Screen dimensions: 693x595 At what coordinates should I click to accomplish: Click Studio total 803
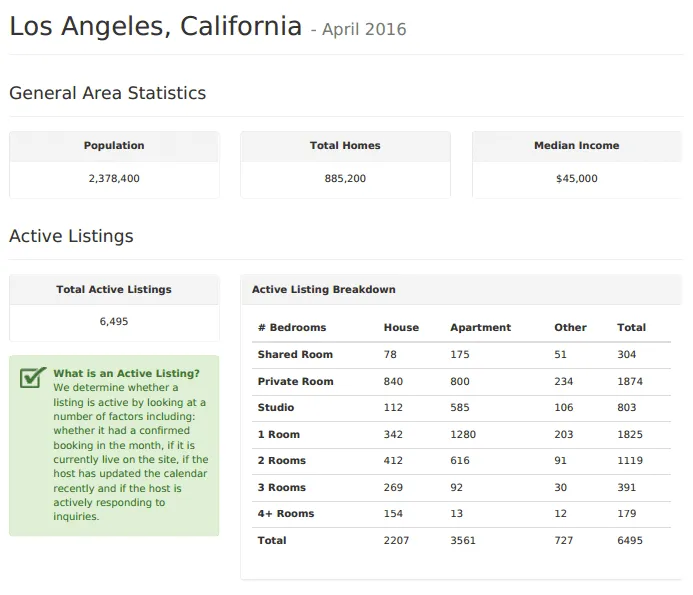[627, 408]
